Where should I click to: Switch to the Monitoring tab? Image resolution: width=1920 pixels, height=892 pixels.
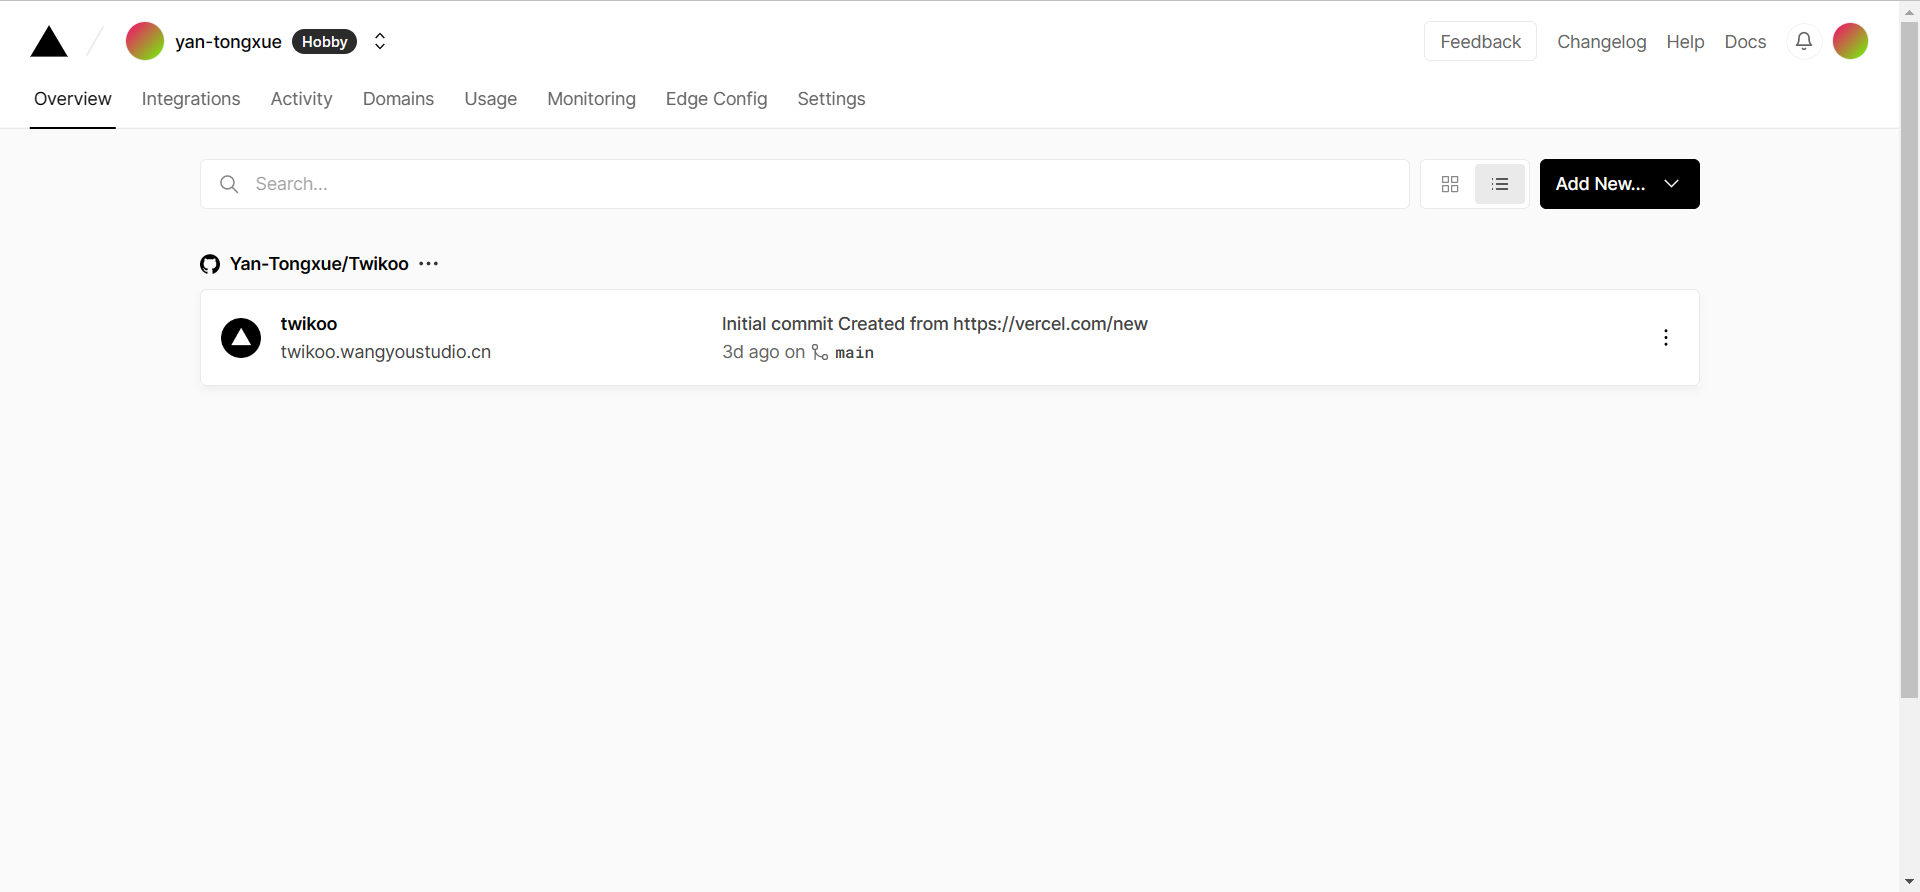coord(591,99)
